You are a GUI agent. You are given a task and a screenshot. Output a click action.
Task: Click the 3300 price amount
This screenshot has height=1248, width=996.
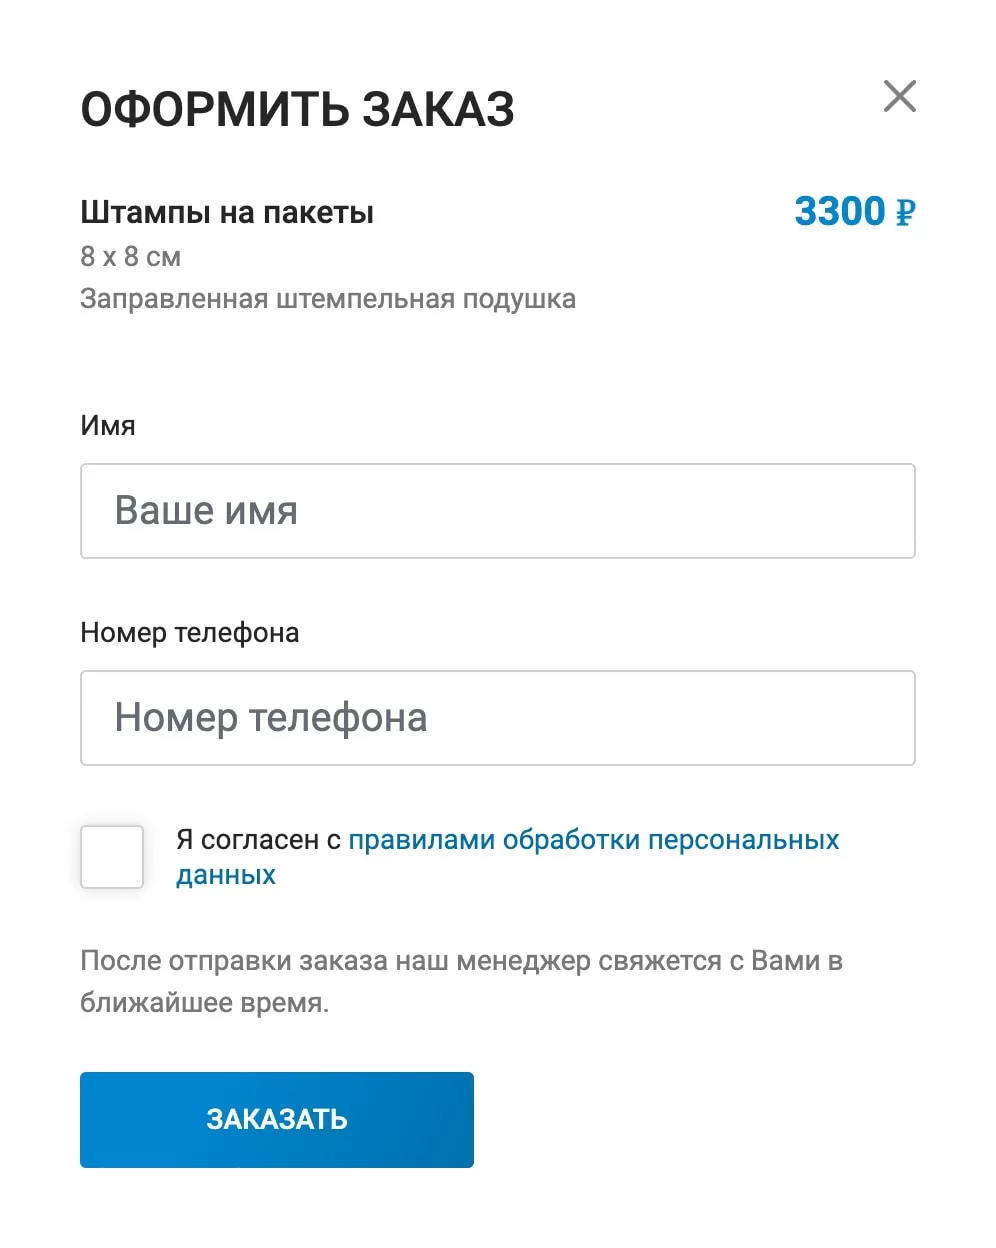point(839,212)
